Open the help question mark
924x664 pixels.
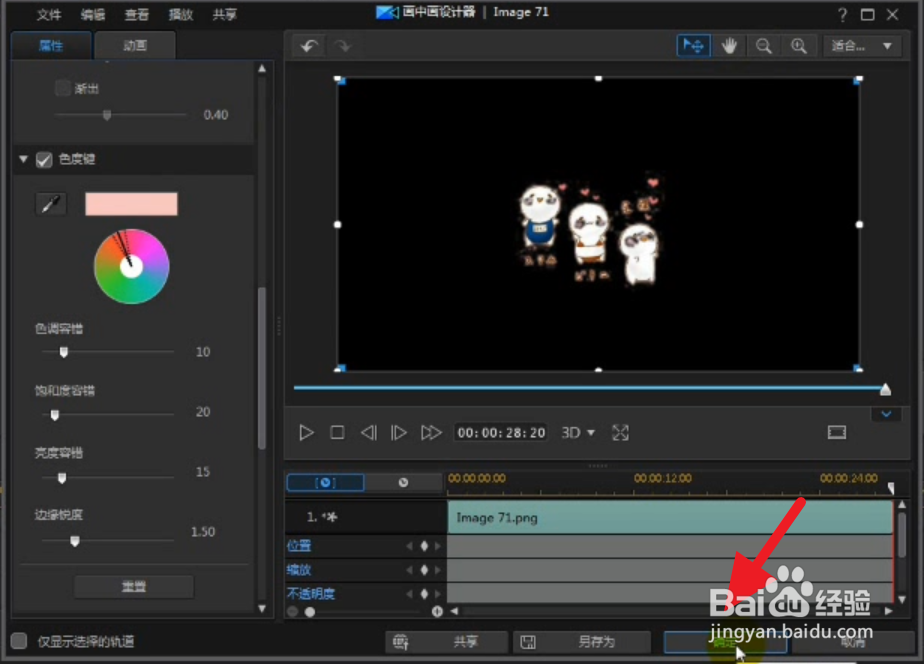point(842,14)
